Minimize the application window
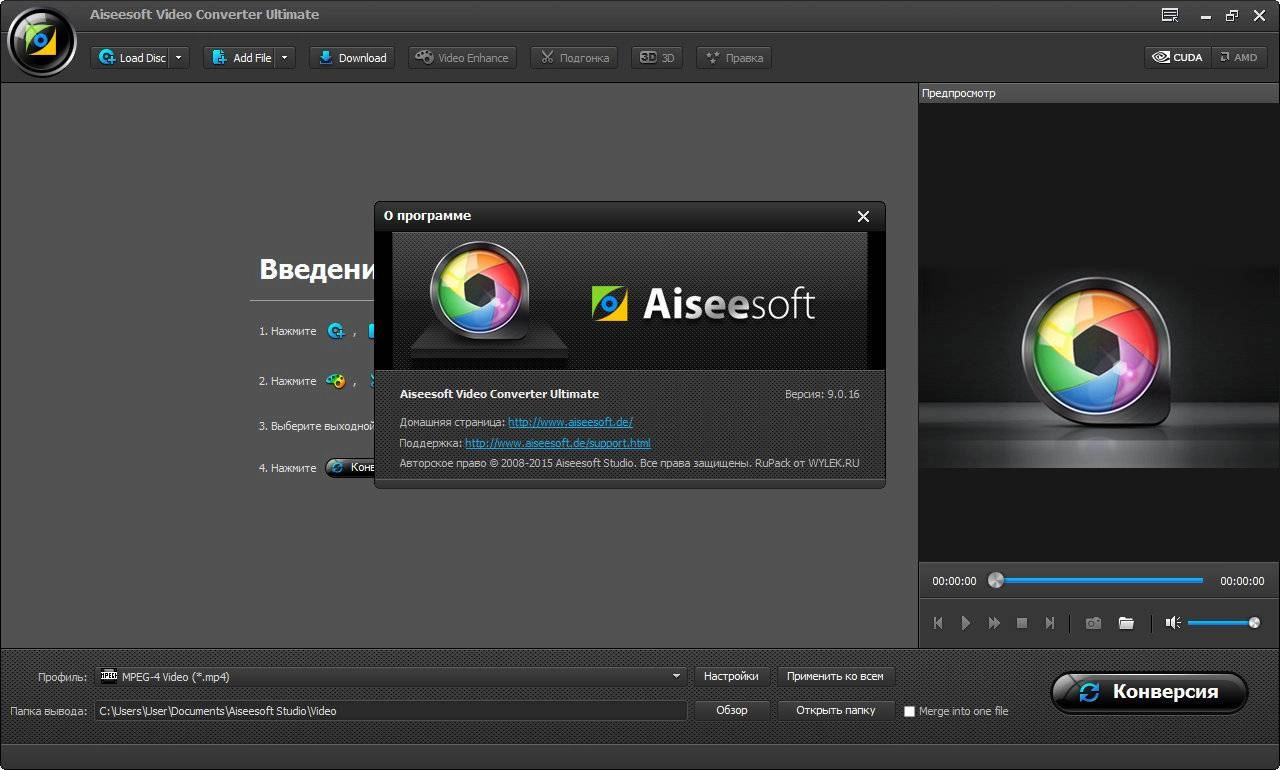Image resolution: width=1280 pixels, height=770 pixels. tap(1207, 15)
